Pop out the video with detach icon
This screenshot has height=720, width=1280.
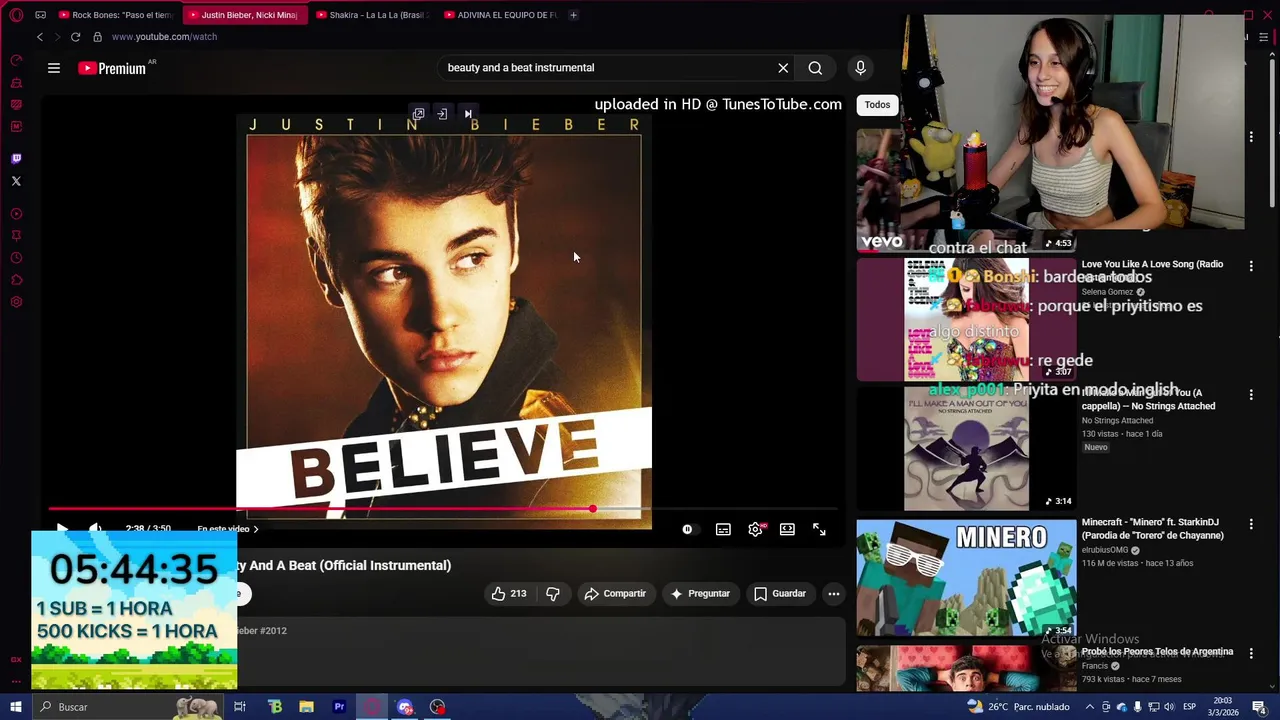(x=419, y=114)
